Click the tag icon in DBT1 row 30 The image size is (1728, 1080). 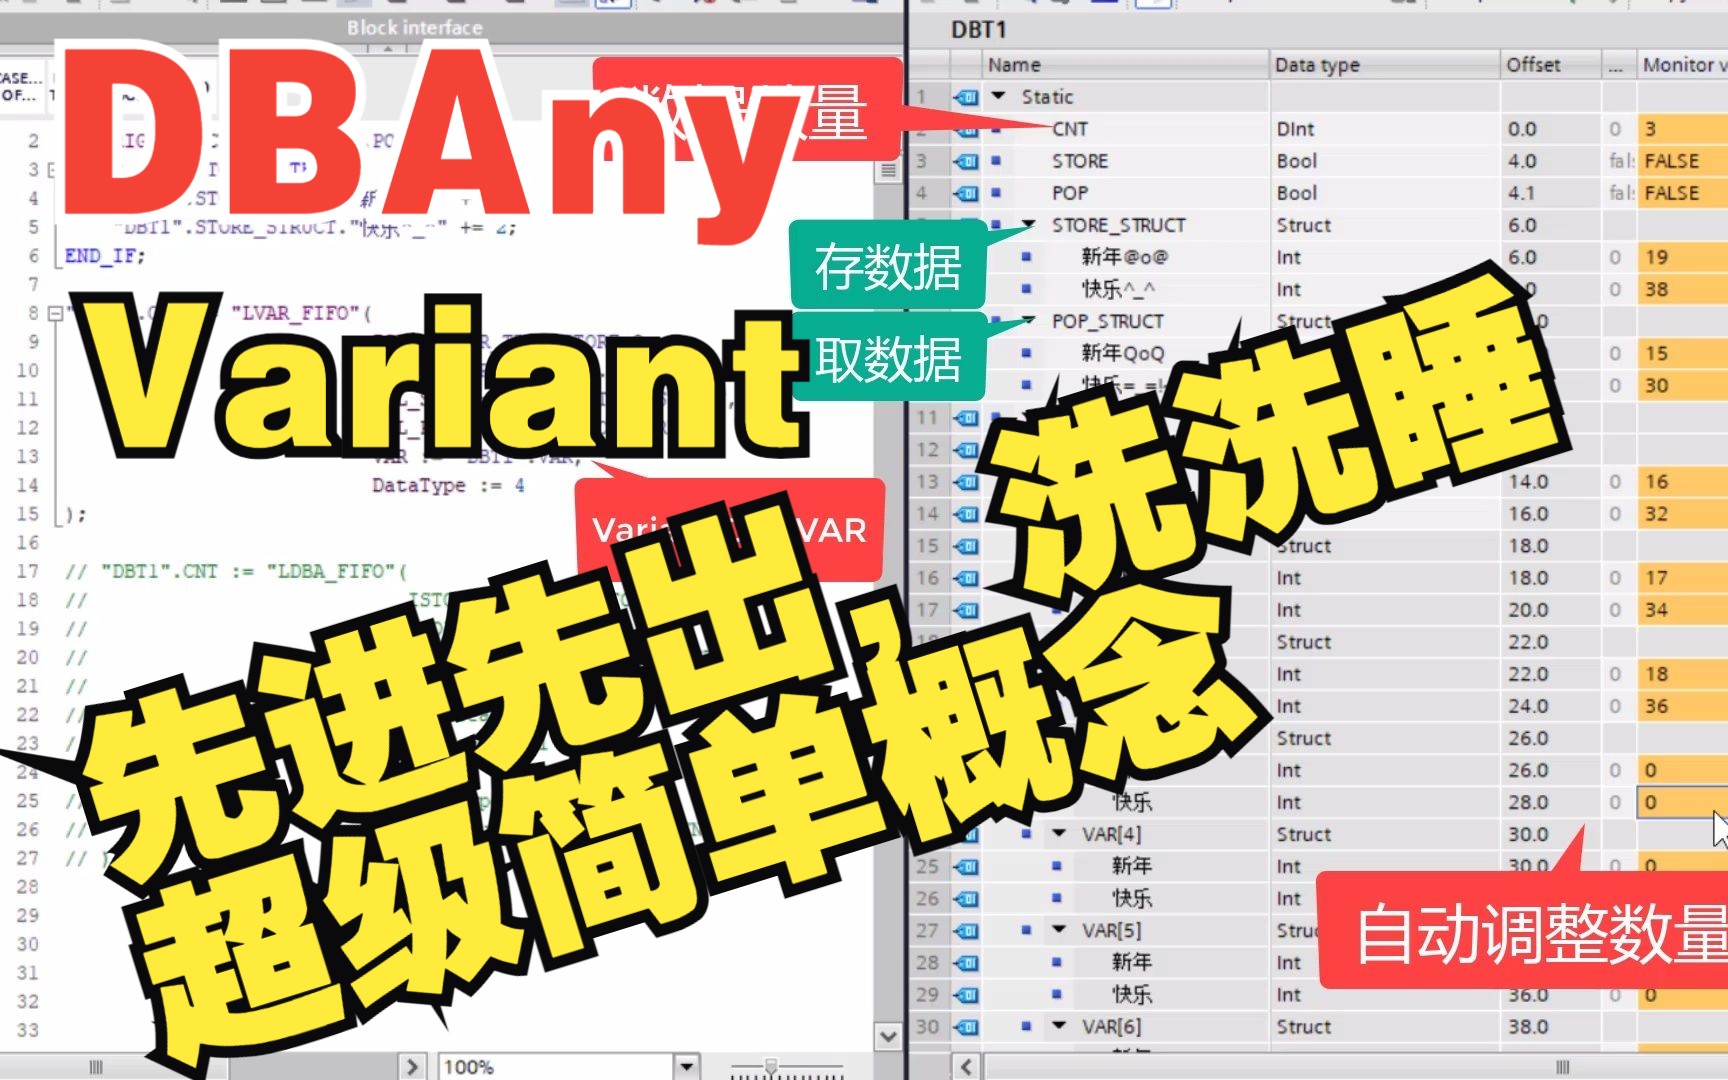(966, 1027)
